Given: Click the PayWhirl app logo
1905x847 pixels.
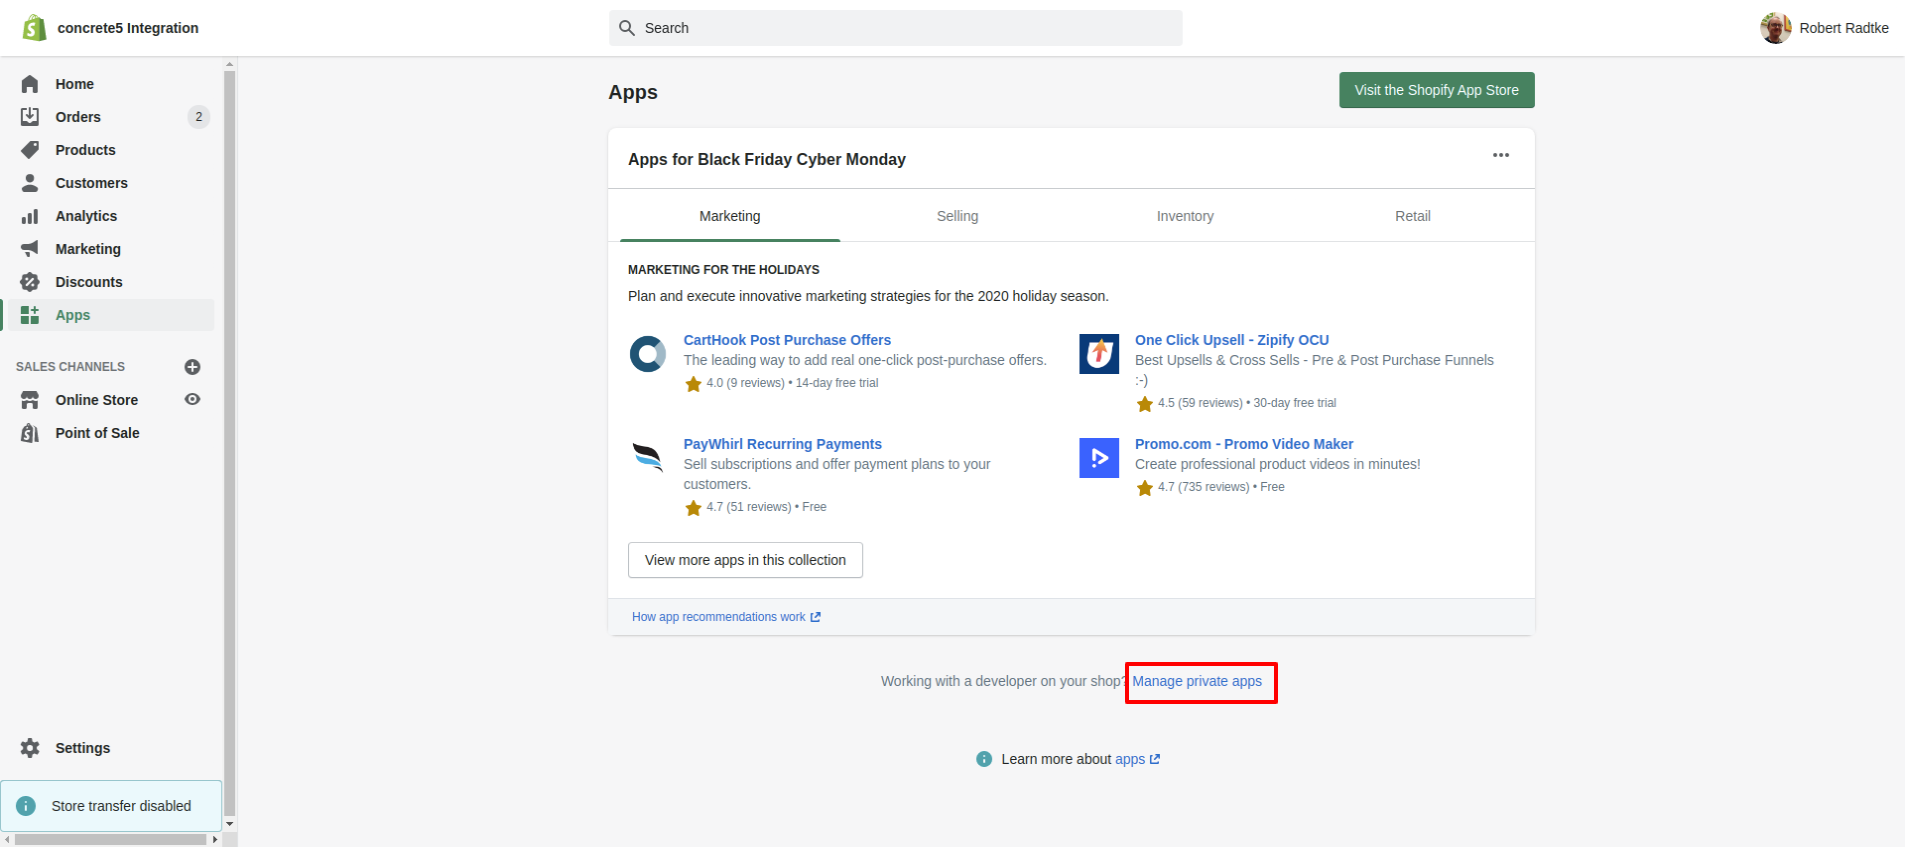Looking at the screenshot, I should pos(648,458).
